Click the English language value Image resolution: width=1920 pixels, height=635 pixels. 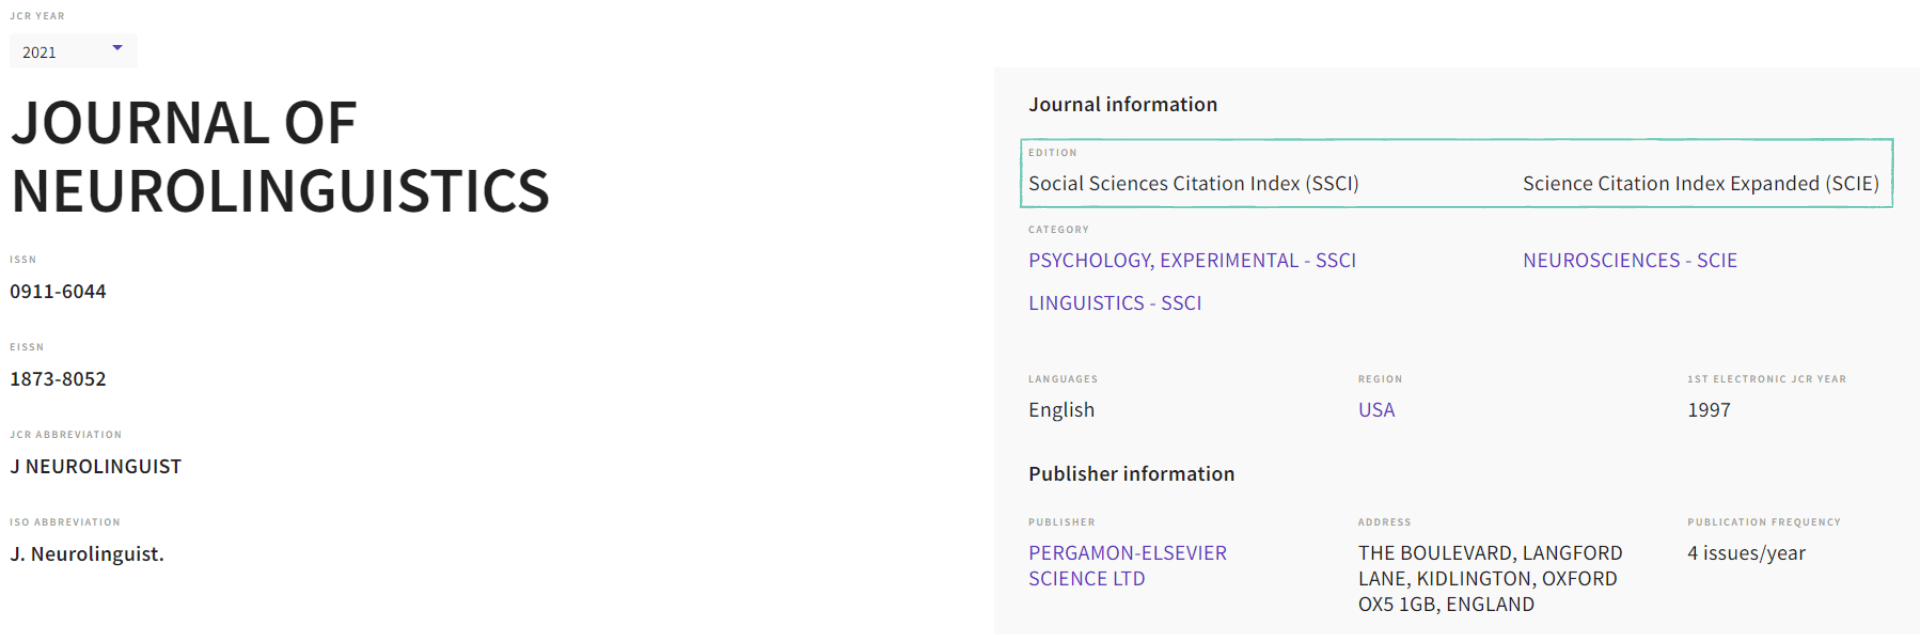pos(1061,410)
